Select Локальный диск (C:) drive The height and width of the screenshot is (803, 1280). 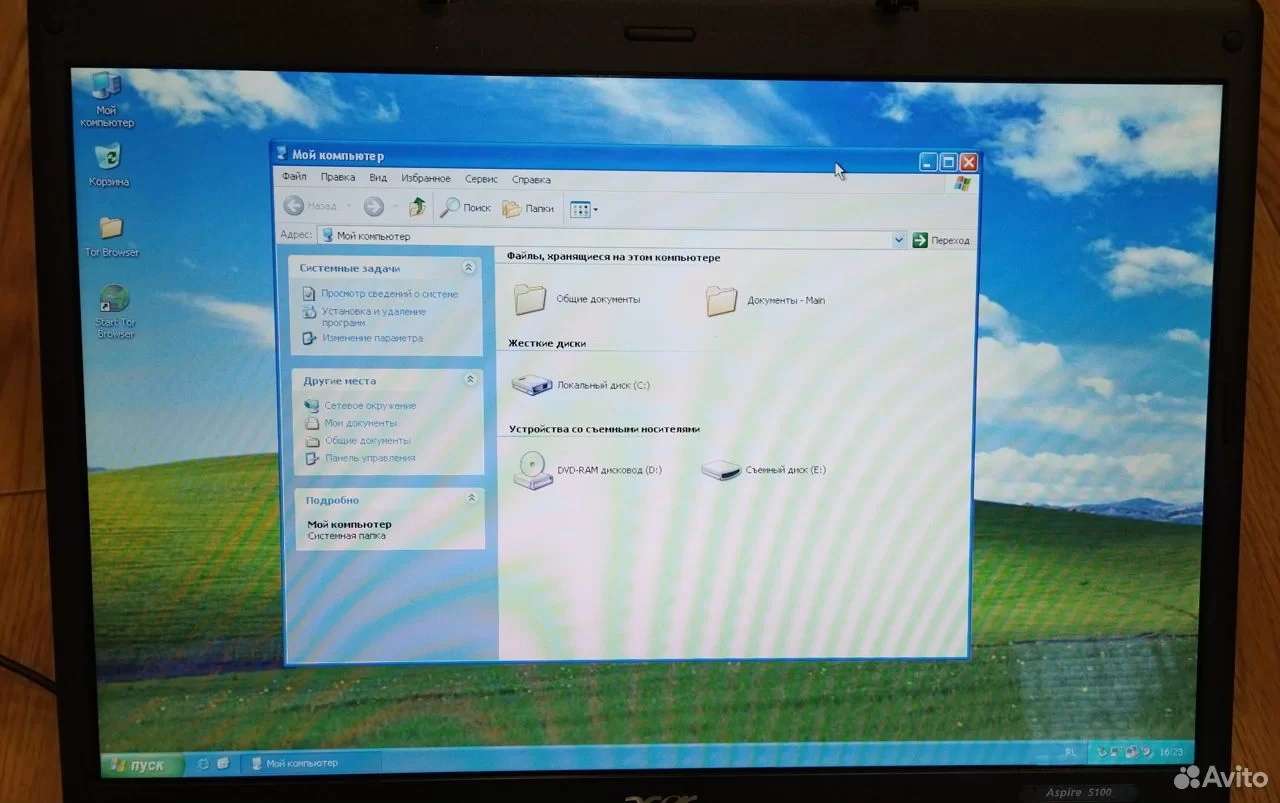[581, 384]
